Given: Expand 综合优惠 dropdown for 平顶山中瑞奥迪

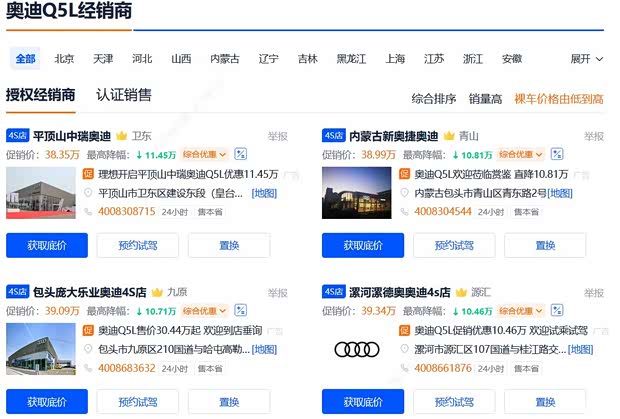Looking at the screenshot, I should pyautogui.click(x=204, y=154).
